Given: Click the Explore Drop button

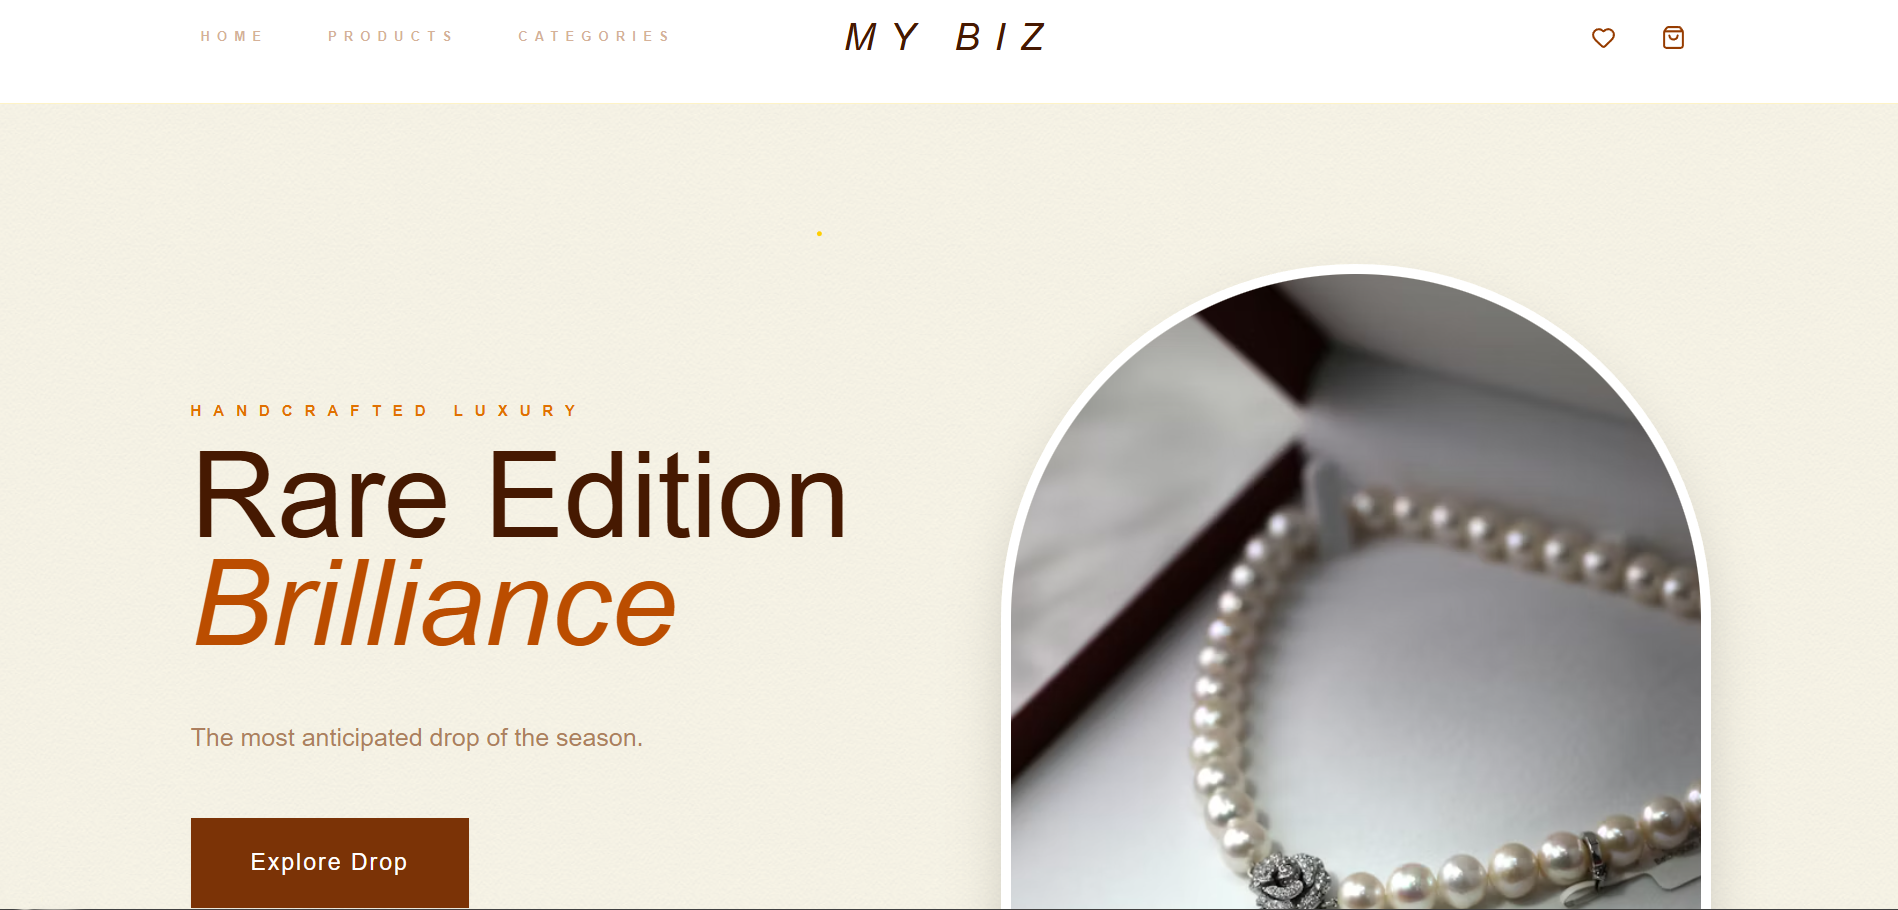Looking at the screenshot, I should [330, 862].
